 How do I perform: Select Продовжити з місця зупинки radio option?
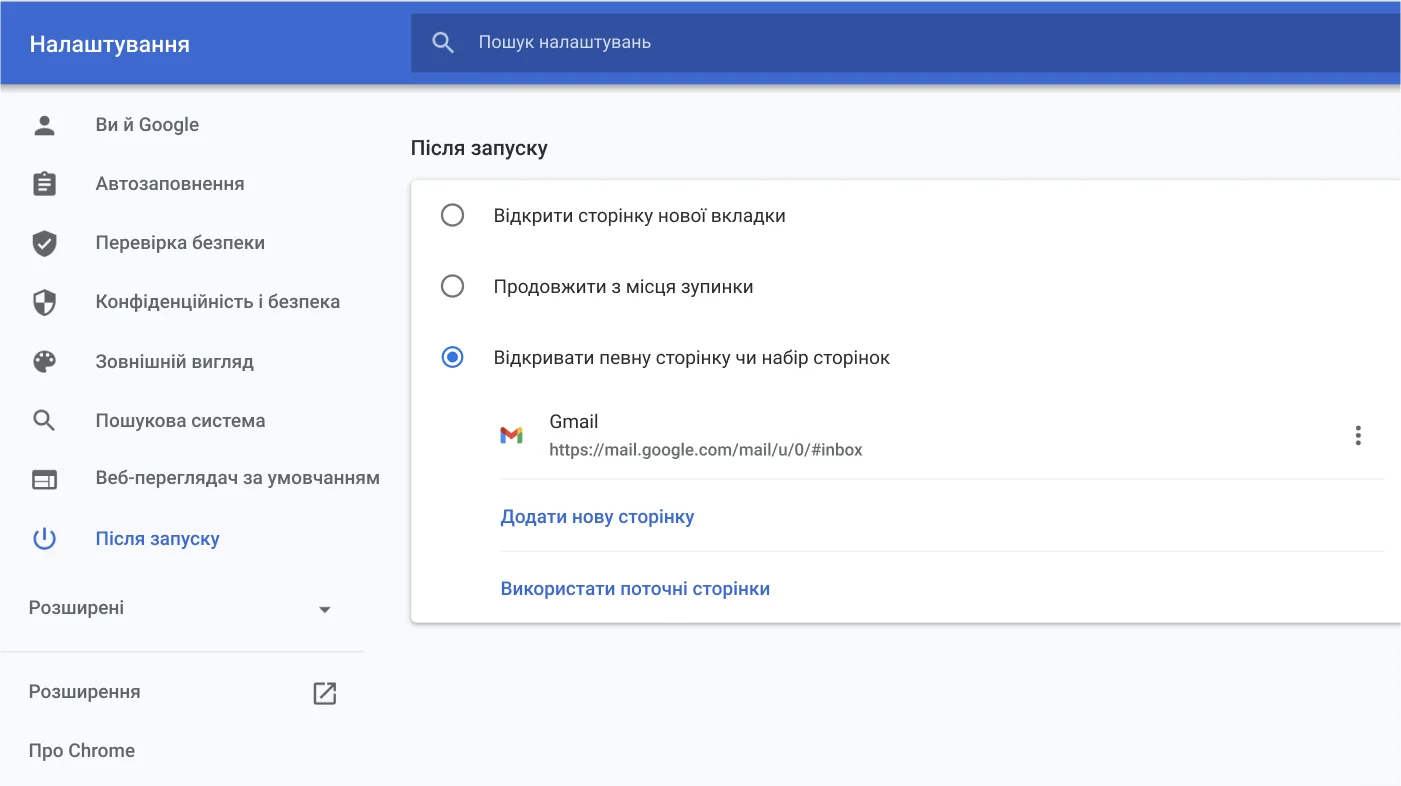point(453,287)
